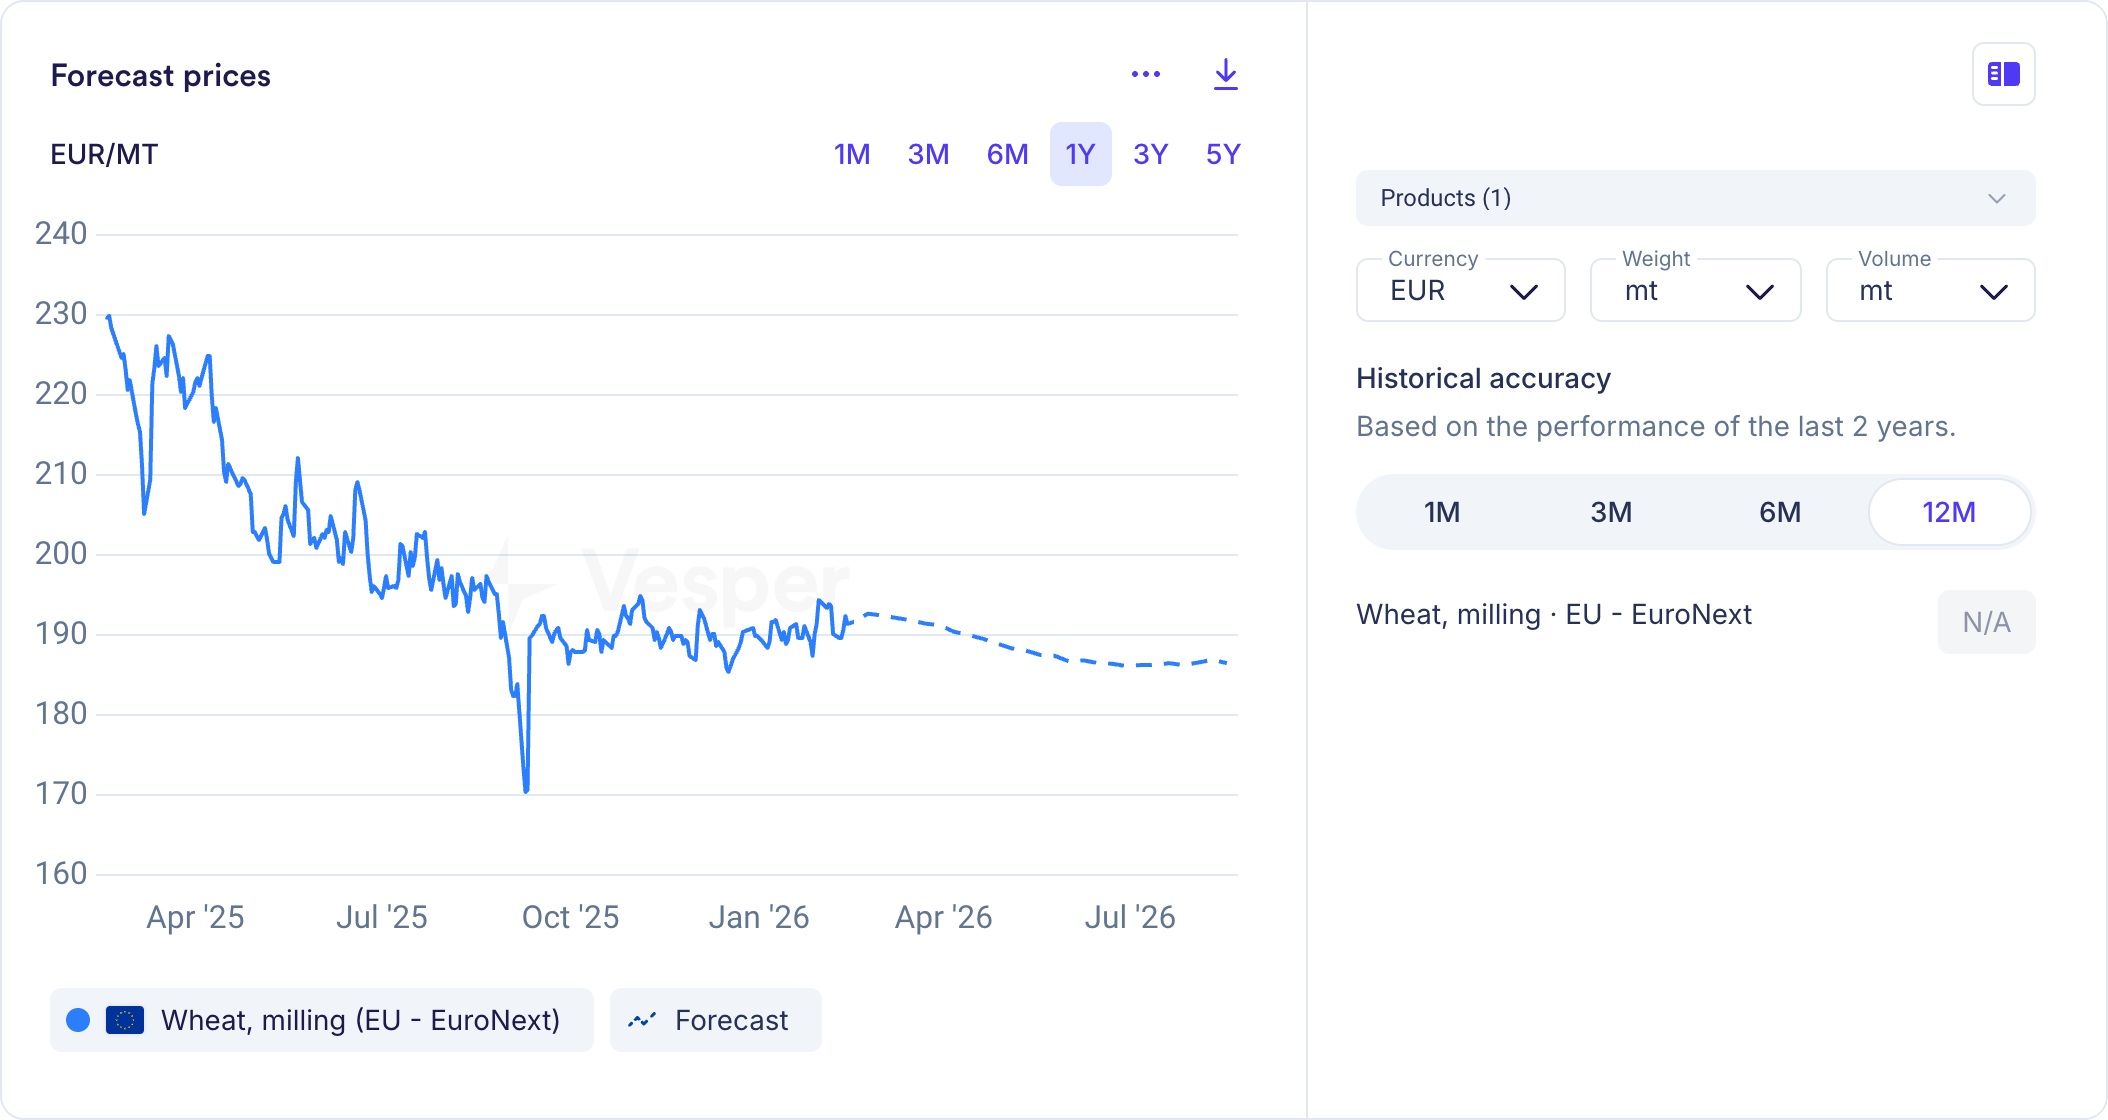The width and height of the screenshot is (2108, 1120).
Task: Click the download chart icon
Action: 1225,74
